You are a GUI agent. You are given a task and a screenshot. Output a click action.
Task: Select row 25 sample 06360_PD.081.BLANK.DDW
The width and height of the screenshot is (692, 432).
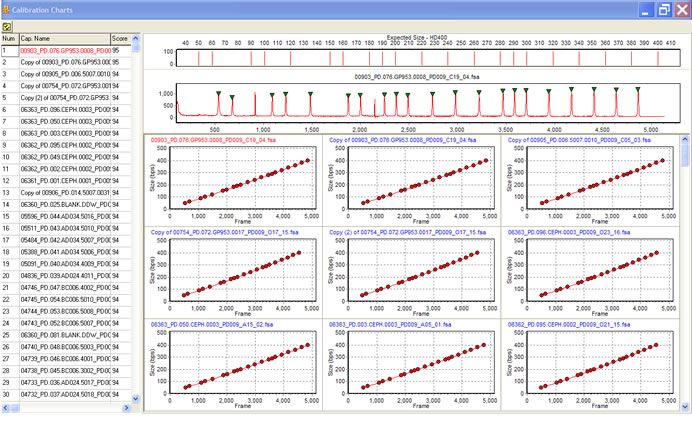click(66, 336)
